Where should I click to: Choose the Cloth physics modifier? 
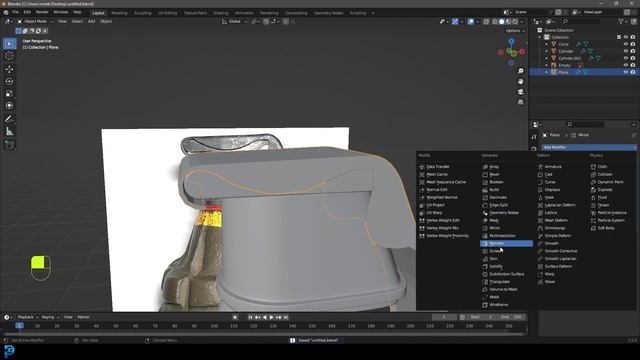(x=602, y=167)
